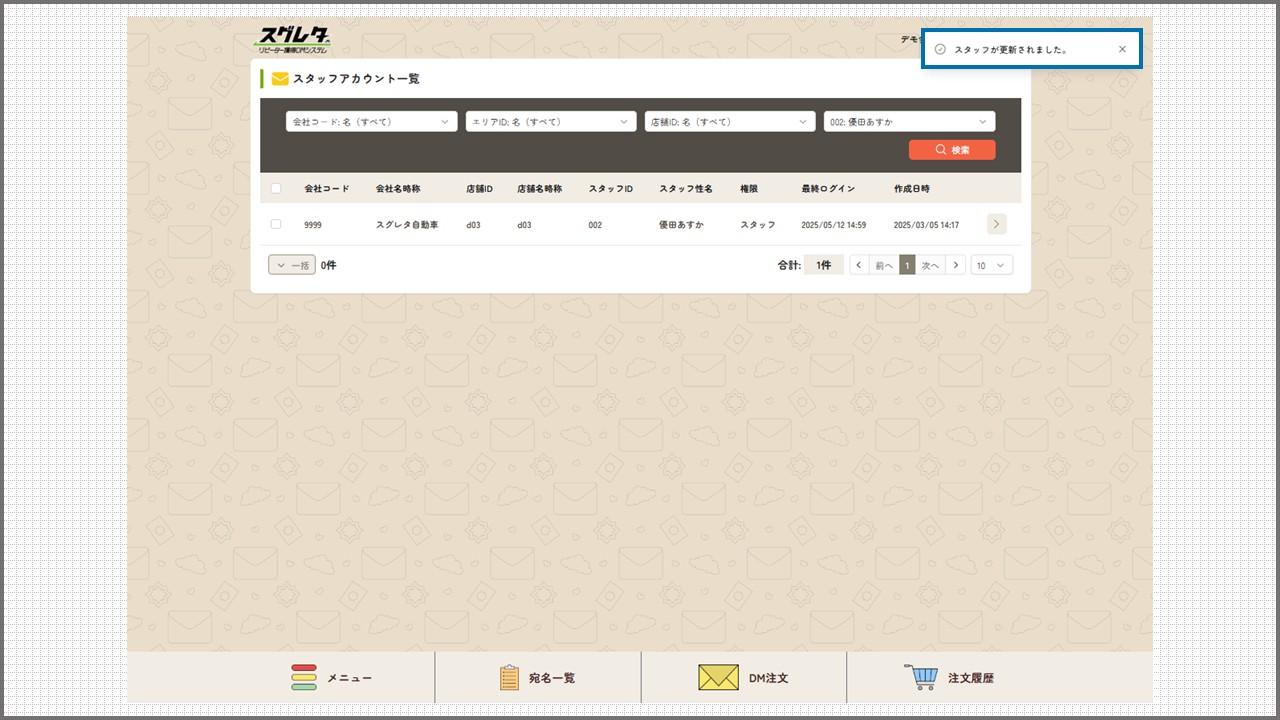Toggle the select-all checkbox in table header
The height and width of the screenshot is (720, 1280).
[276, 189]
